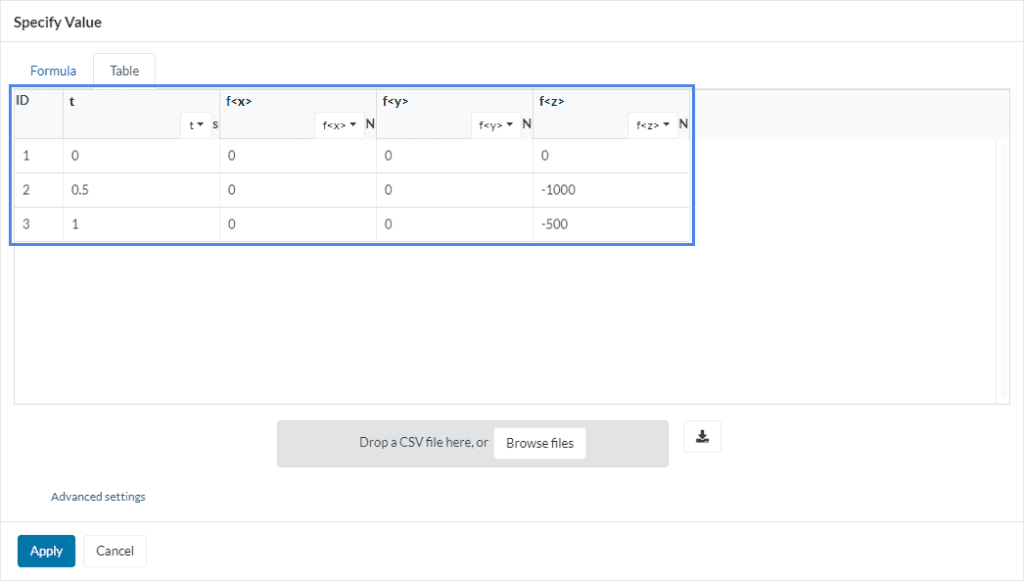Expand the f<z> column dropdown
This screenshot has height=581, width=1024.
653,125
